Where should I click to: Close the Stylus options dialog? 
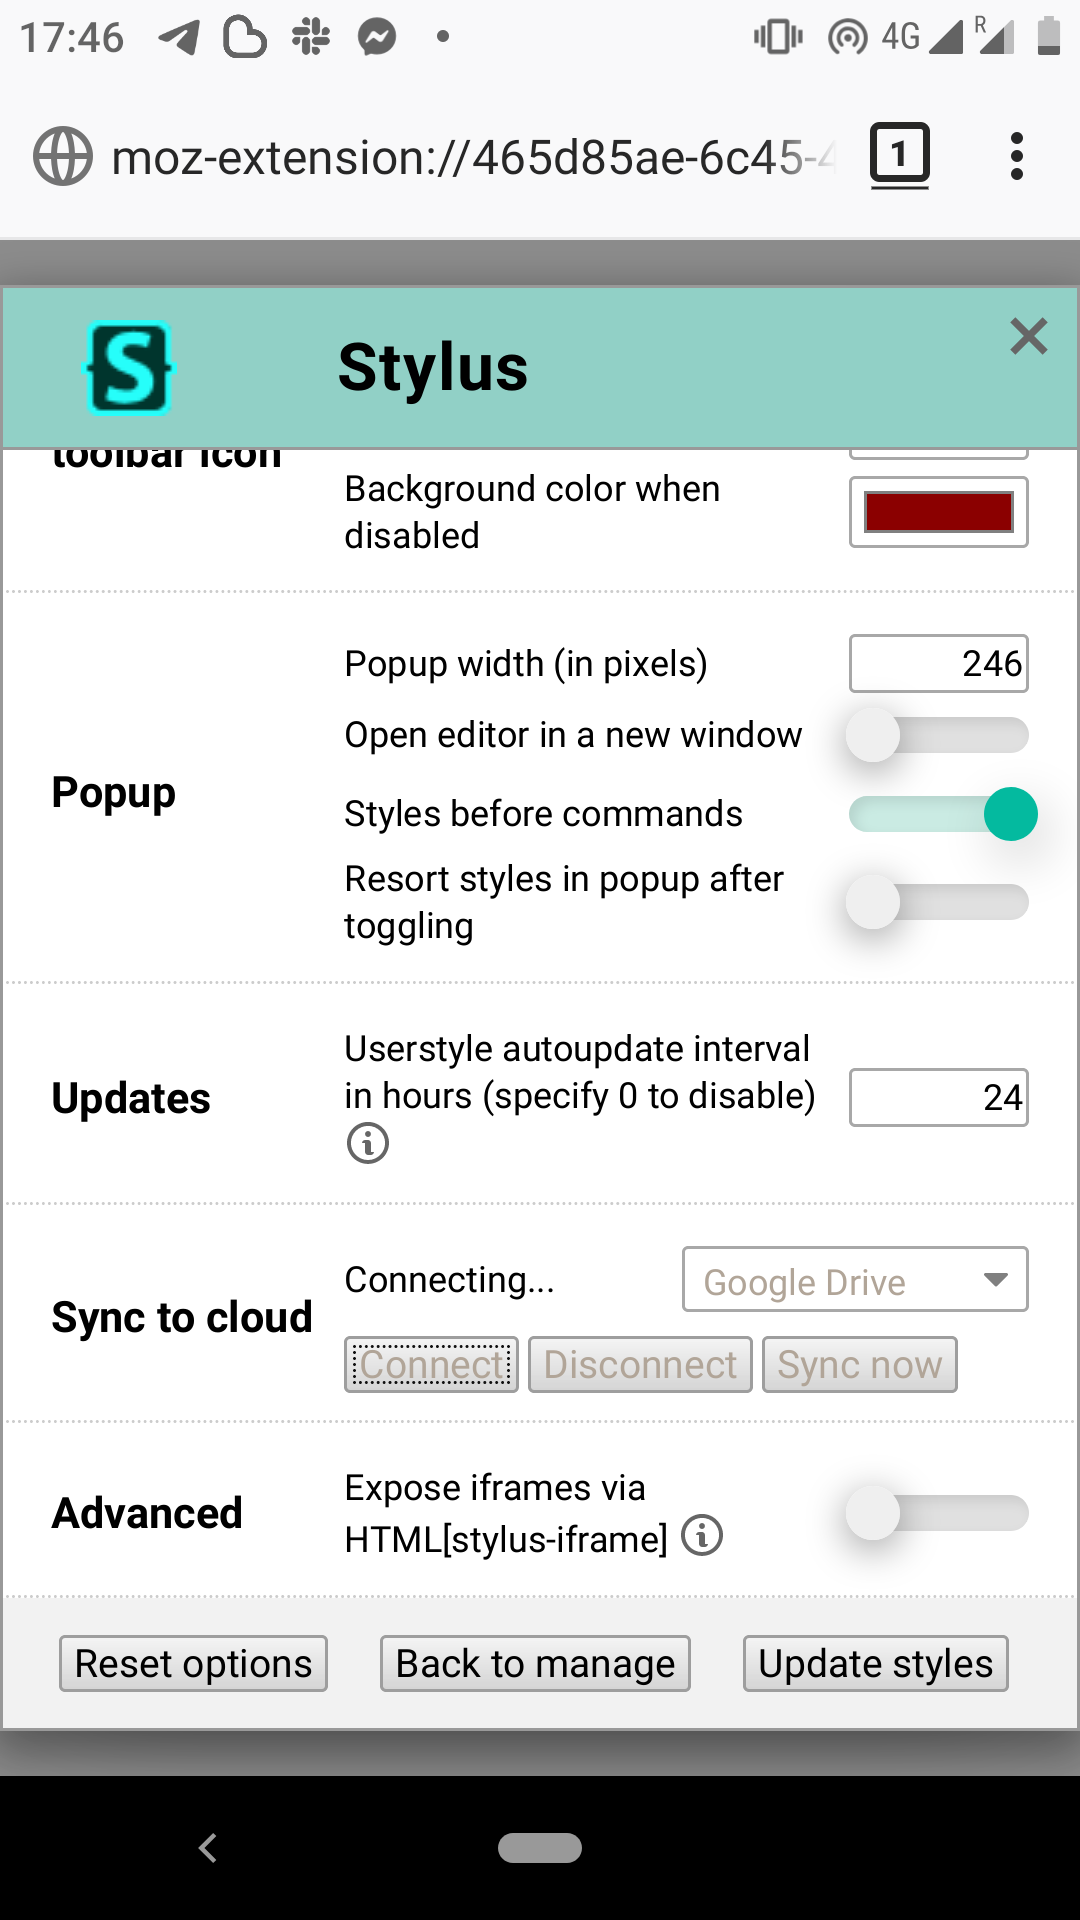pyautogui.click(x=1029, y=337)
